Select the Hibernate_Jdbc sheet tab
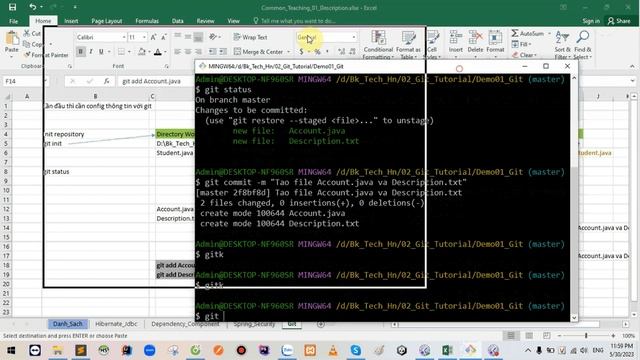This screenshot has height=360, width=640. point(116,324)
